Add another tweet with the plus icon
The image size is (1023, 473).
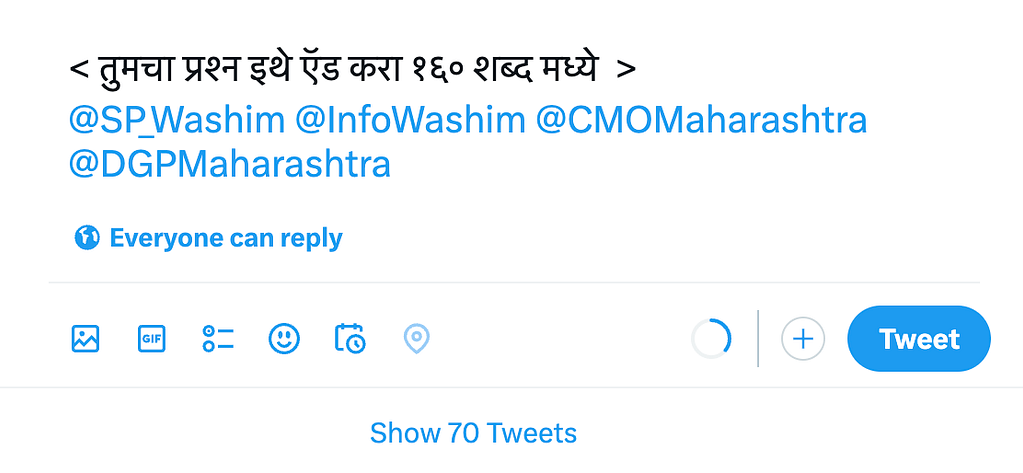click(802, 339)
